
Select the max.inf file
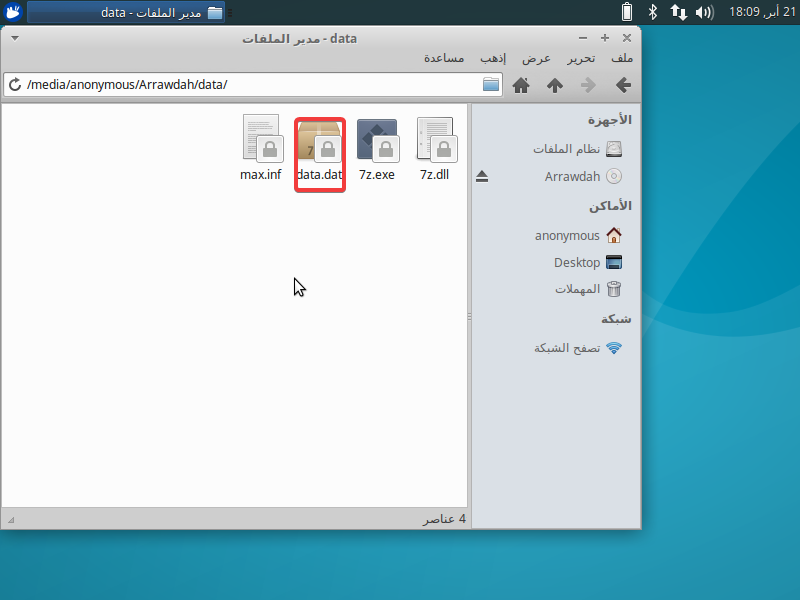tap(261, 141)
